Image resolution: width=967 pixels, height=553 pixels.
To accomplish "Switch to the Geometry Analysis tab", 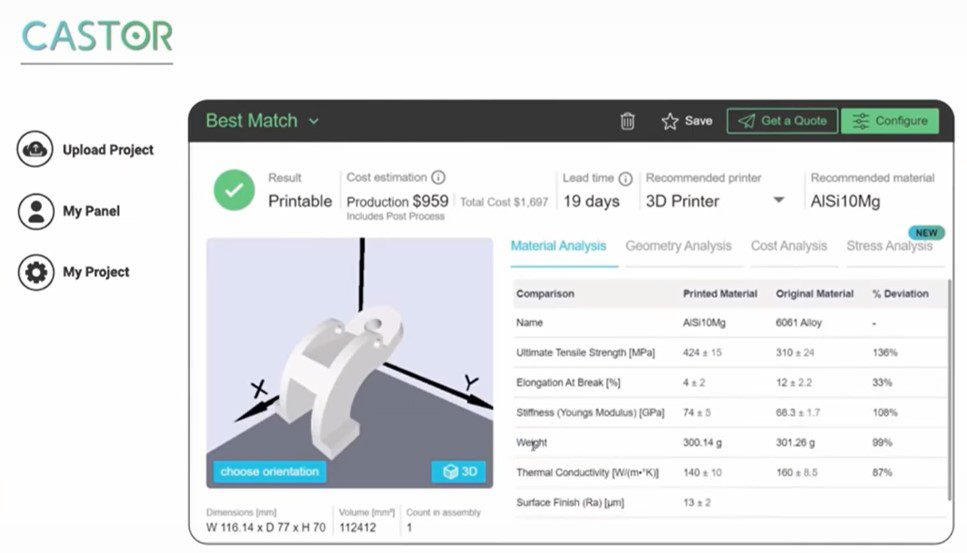I will pyautogui.click(x=678, y=246).
